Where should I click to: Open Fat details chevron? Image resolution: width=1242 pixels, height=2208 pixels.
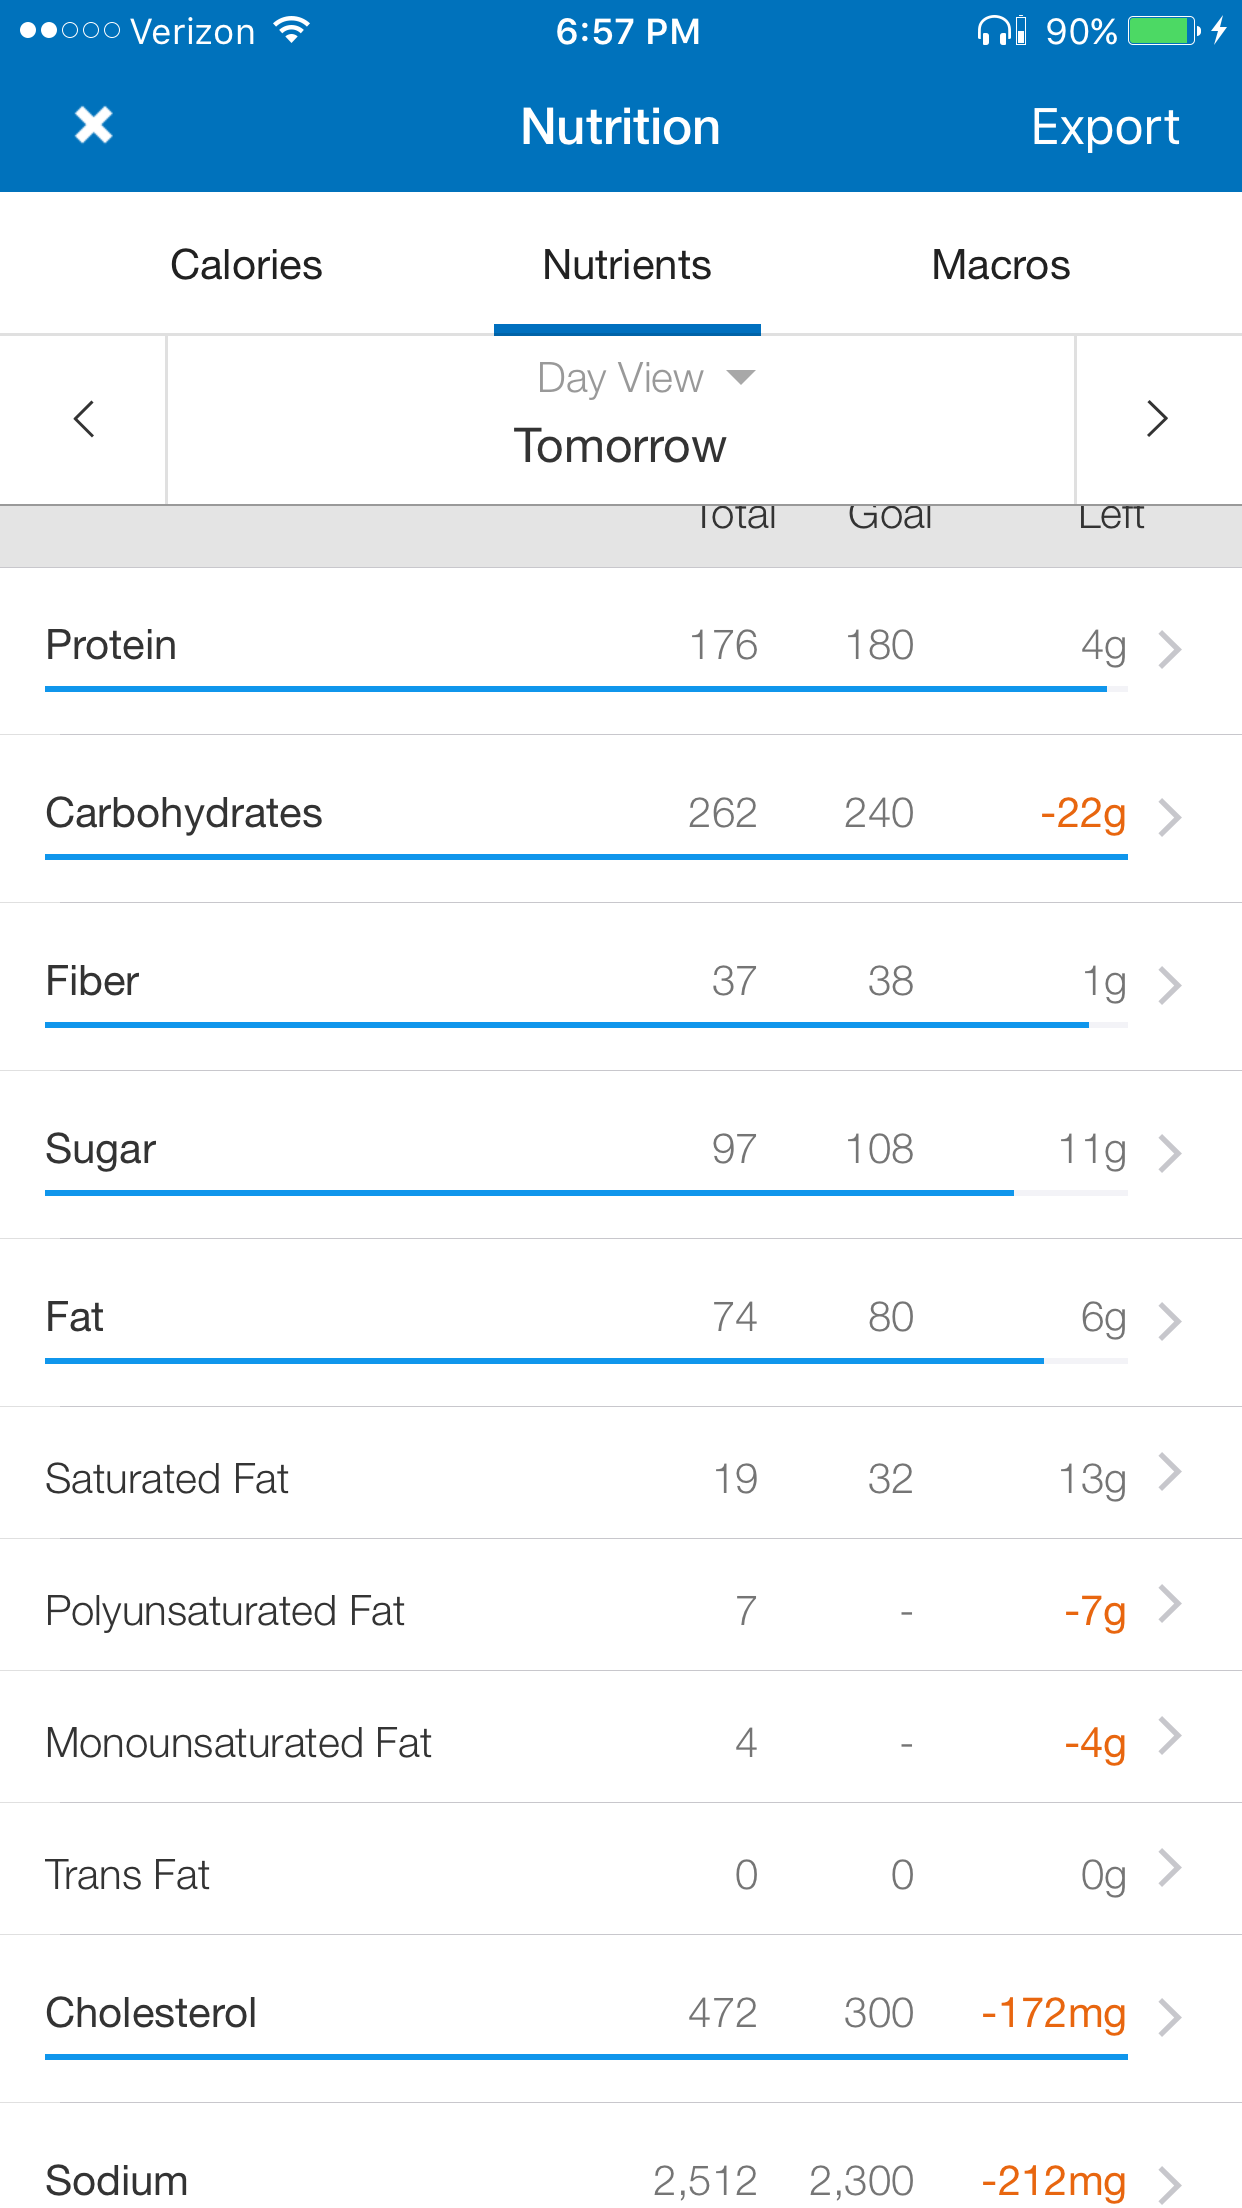[1169, 1321]
